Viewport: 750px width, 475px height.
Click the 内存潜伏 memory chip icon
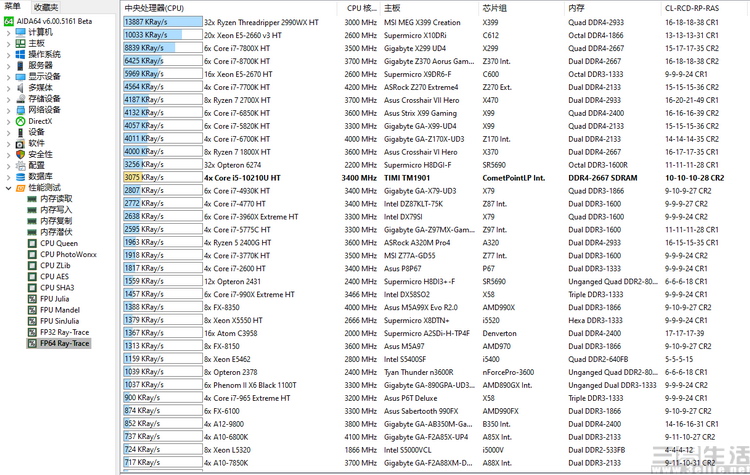pos(32,232)
